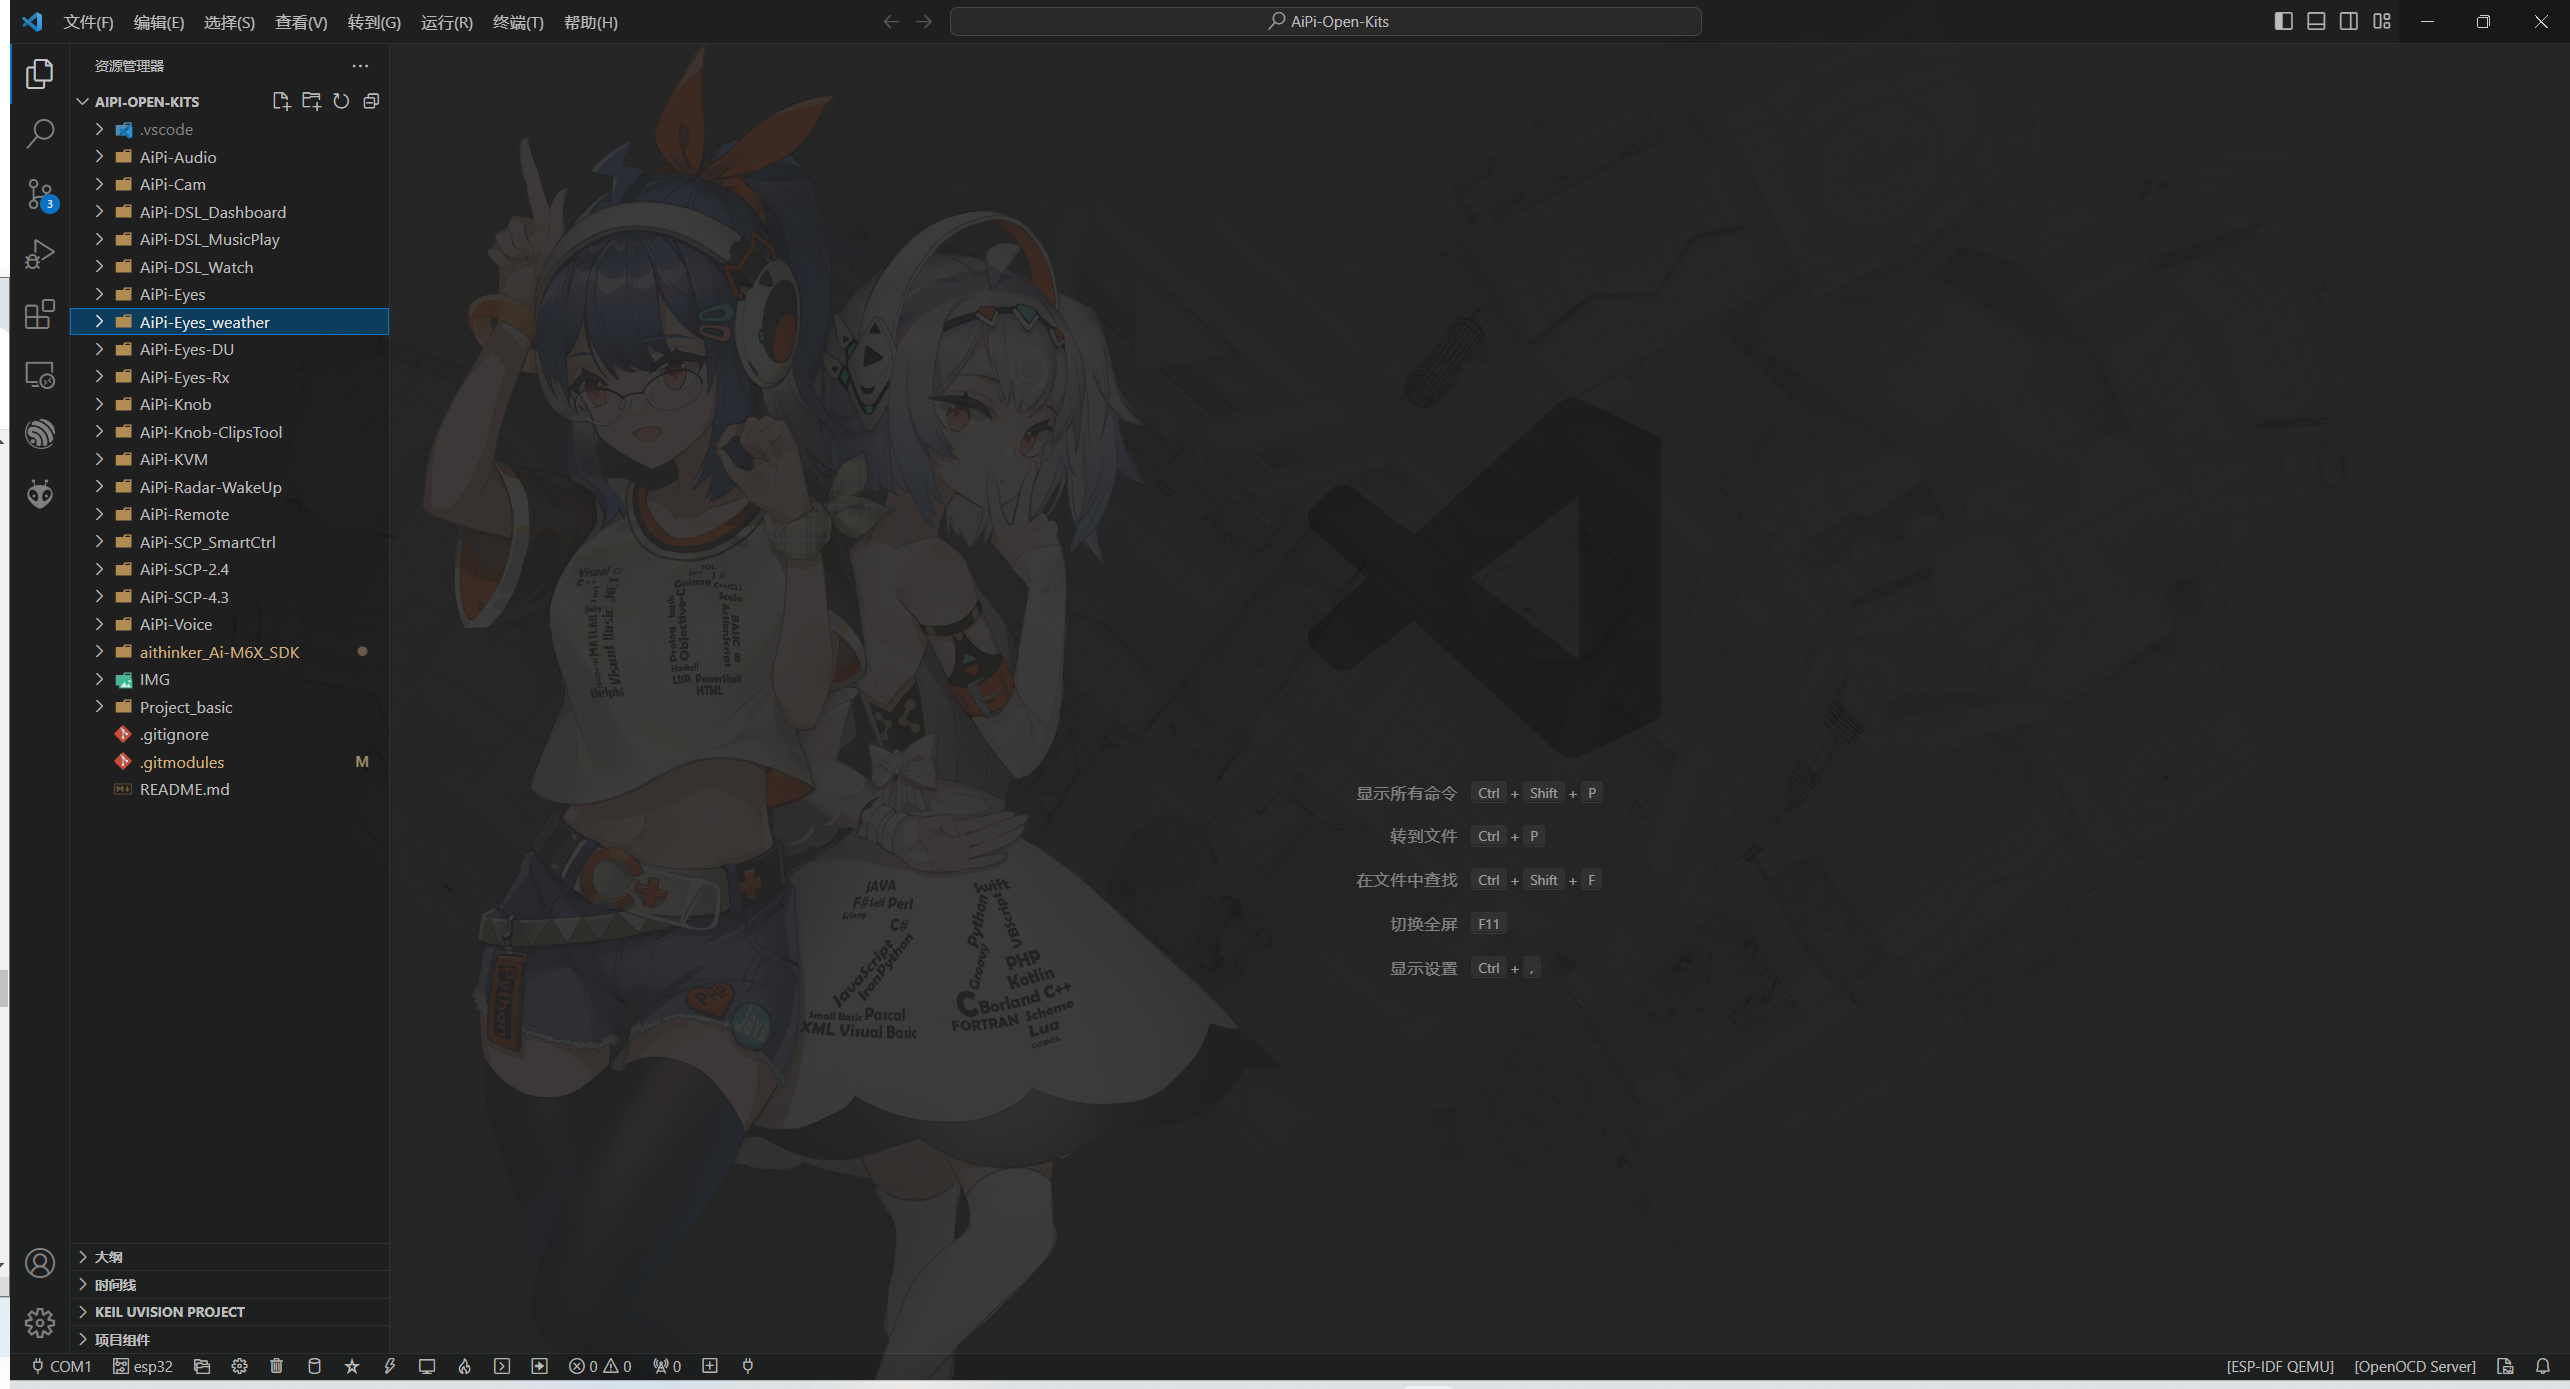This screenshot has width=2570, height=1389.
Task: Open the 文件(F) menu
Action: [88, 22]
